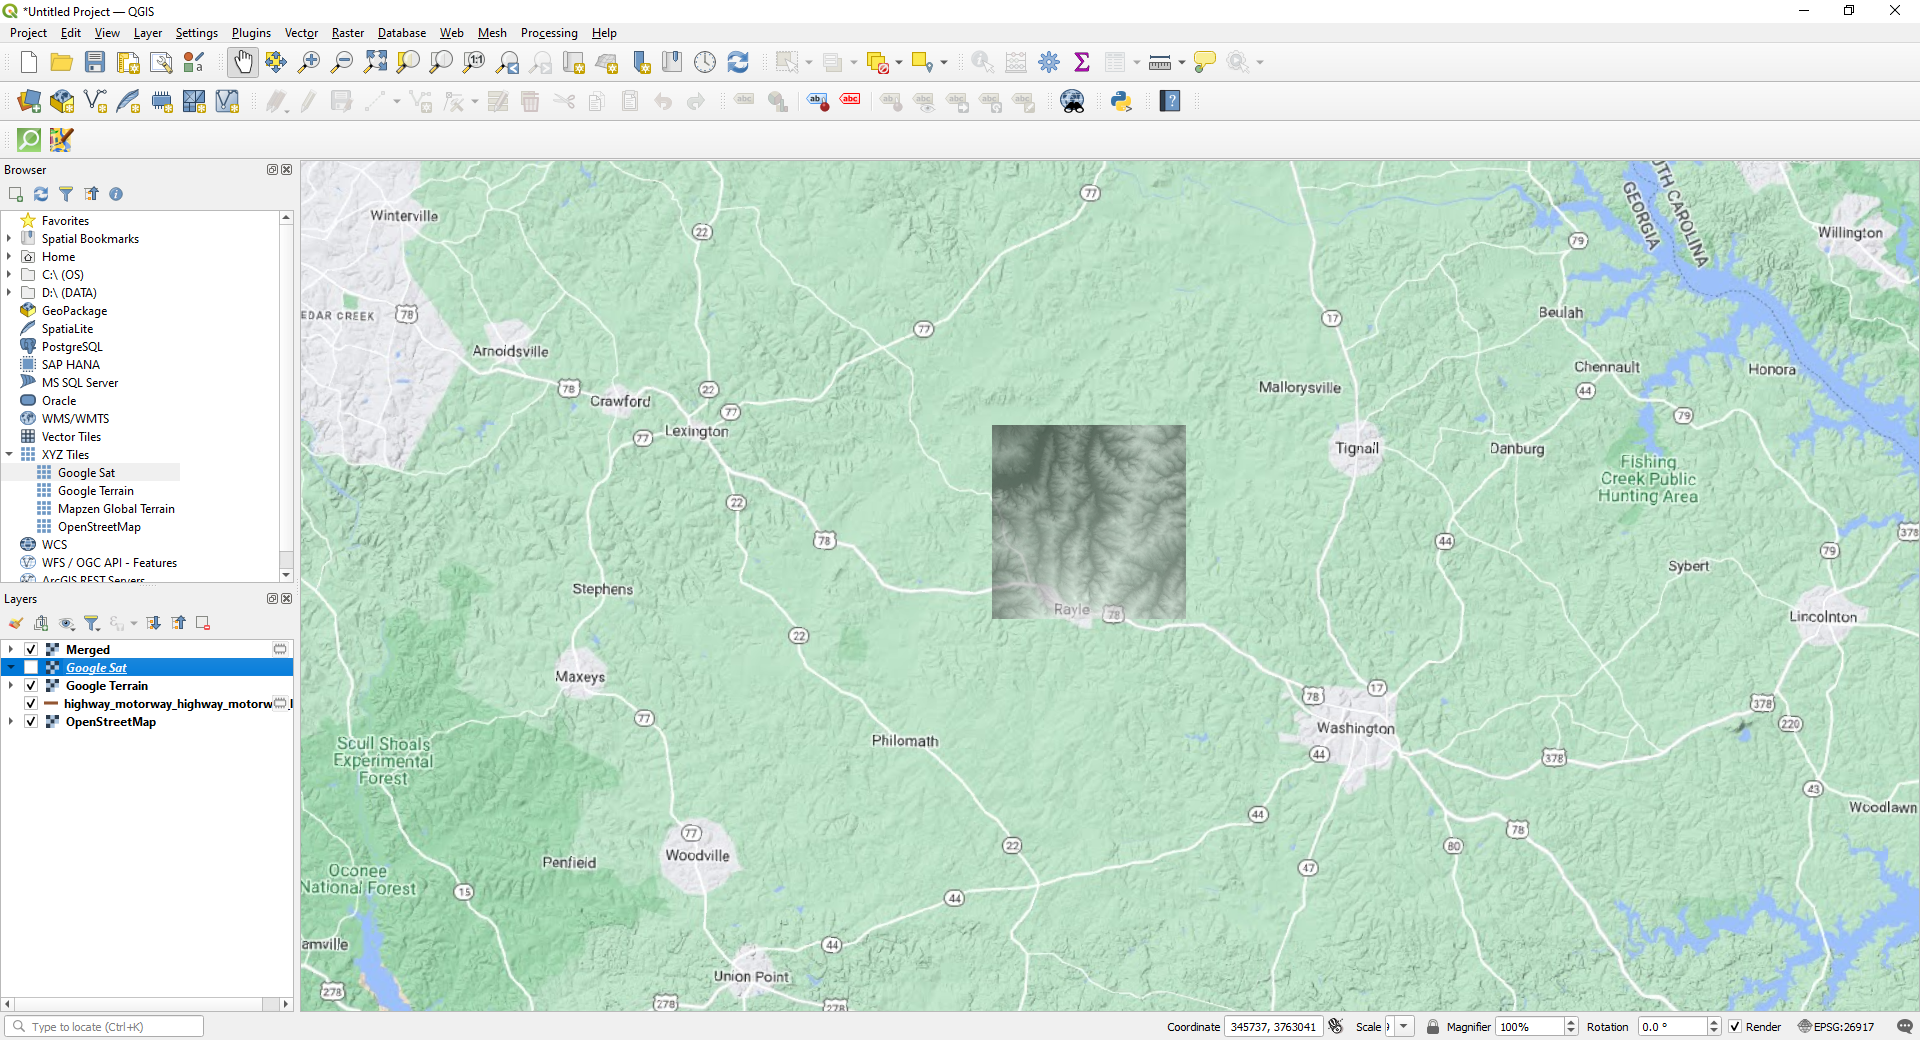This screenshot has height=1040, width=1920.
Task: Select the Zoom Out magnifier tool
Action: 342,62
